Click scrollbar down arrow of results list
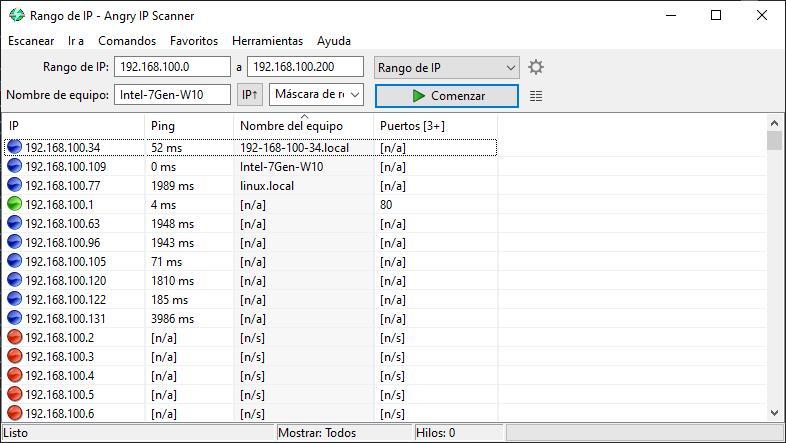Screen dimensions: 786x443 point(774,413)
